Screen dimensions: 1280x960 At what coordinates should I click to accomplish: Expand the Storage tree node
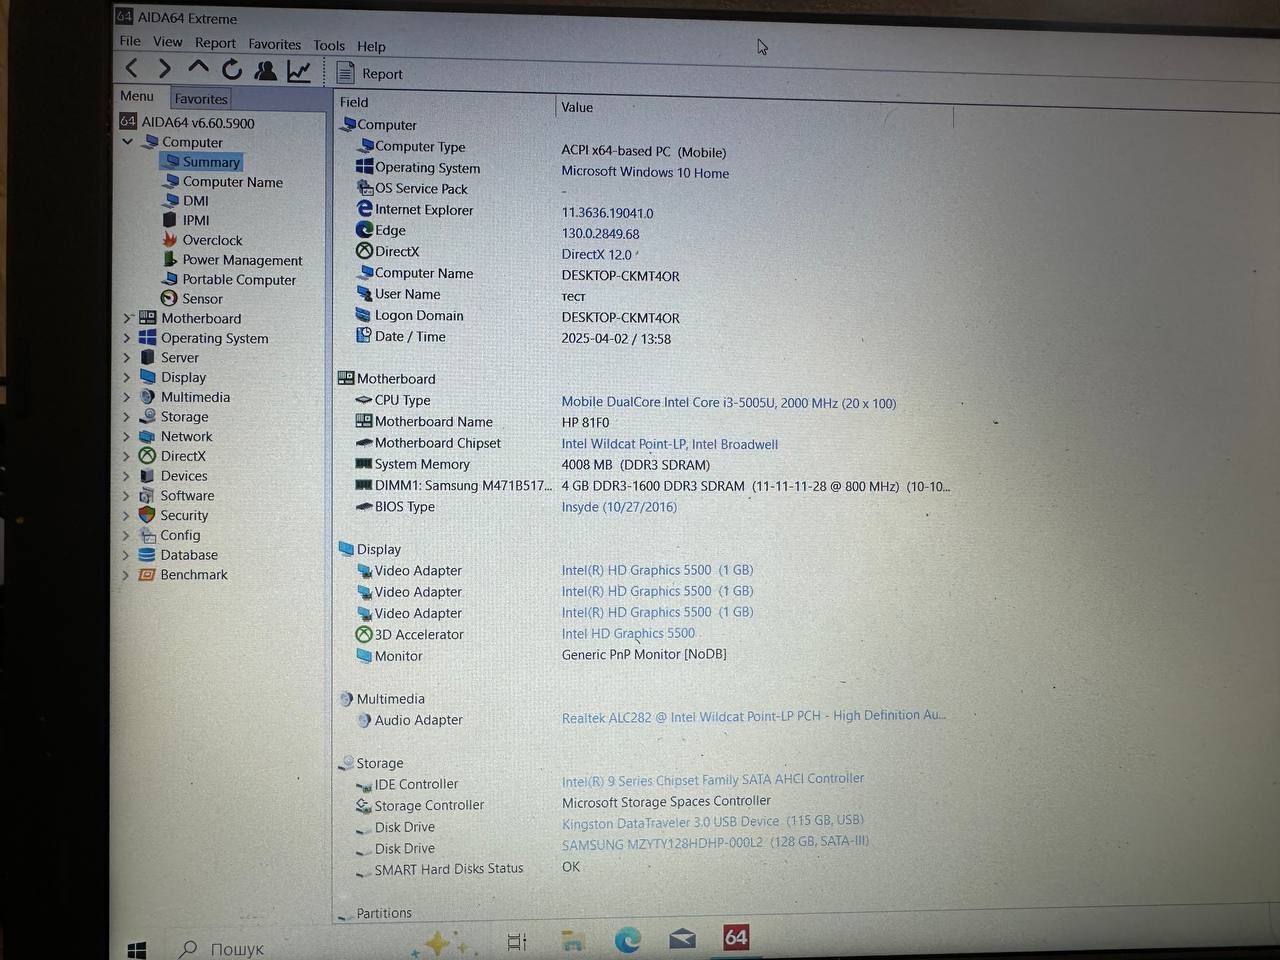coord(127,417)
